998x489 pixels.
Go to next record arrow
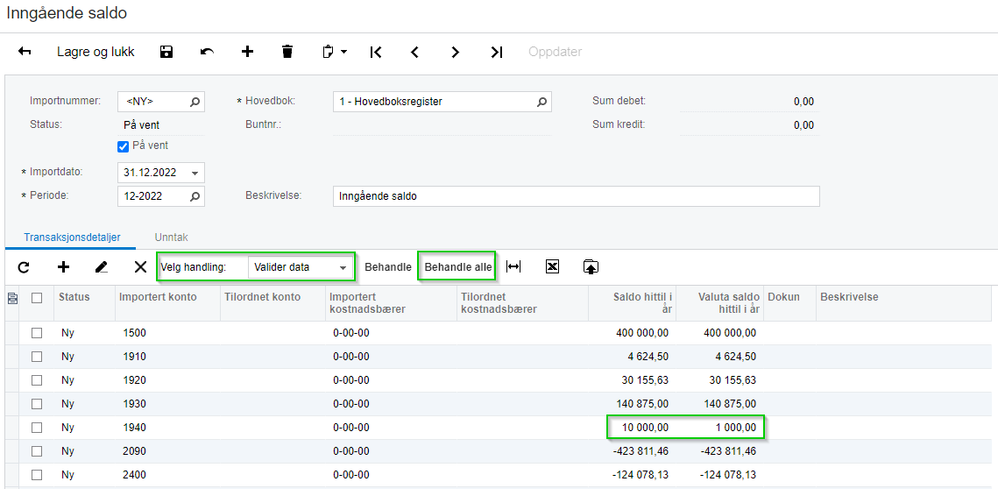(455, 52)
